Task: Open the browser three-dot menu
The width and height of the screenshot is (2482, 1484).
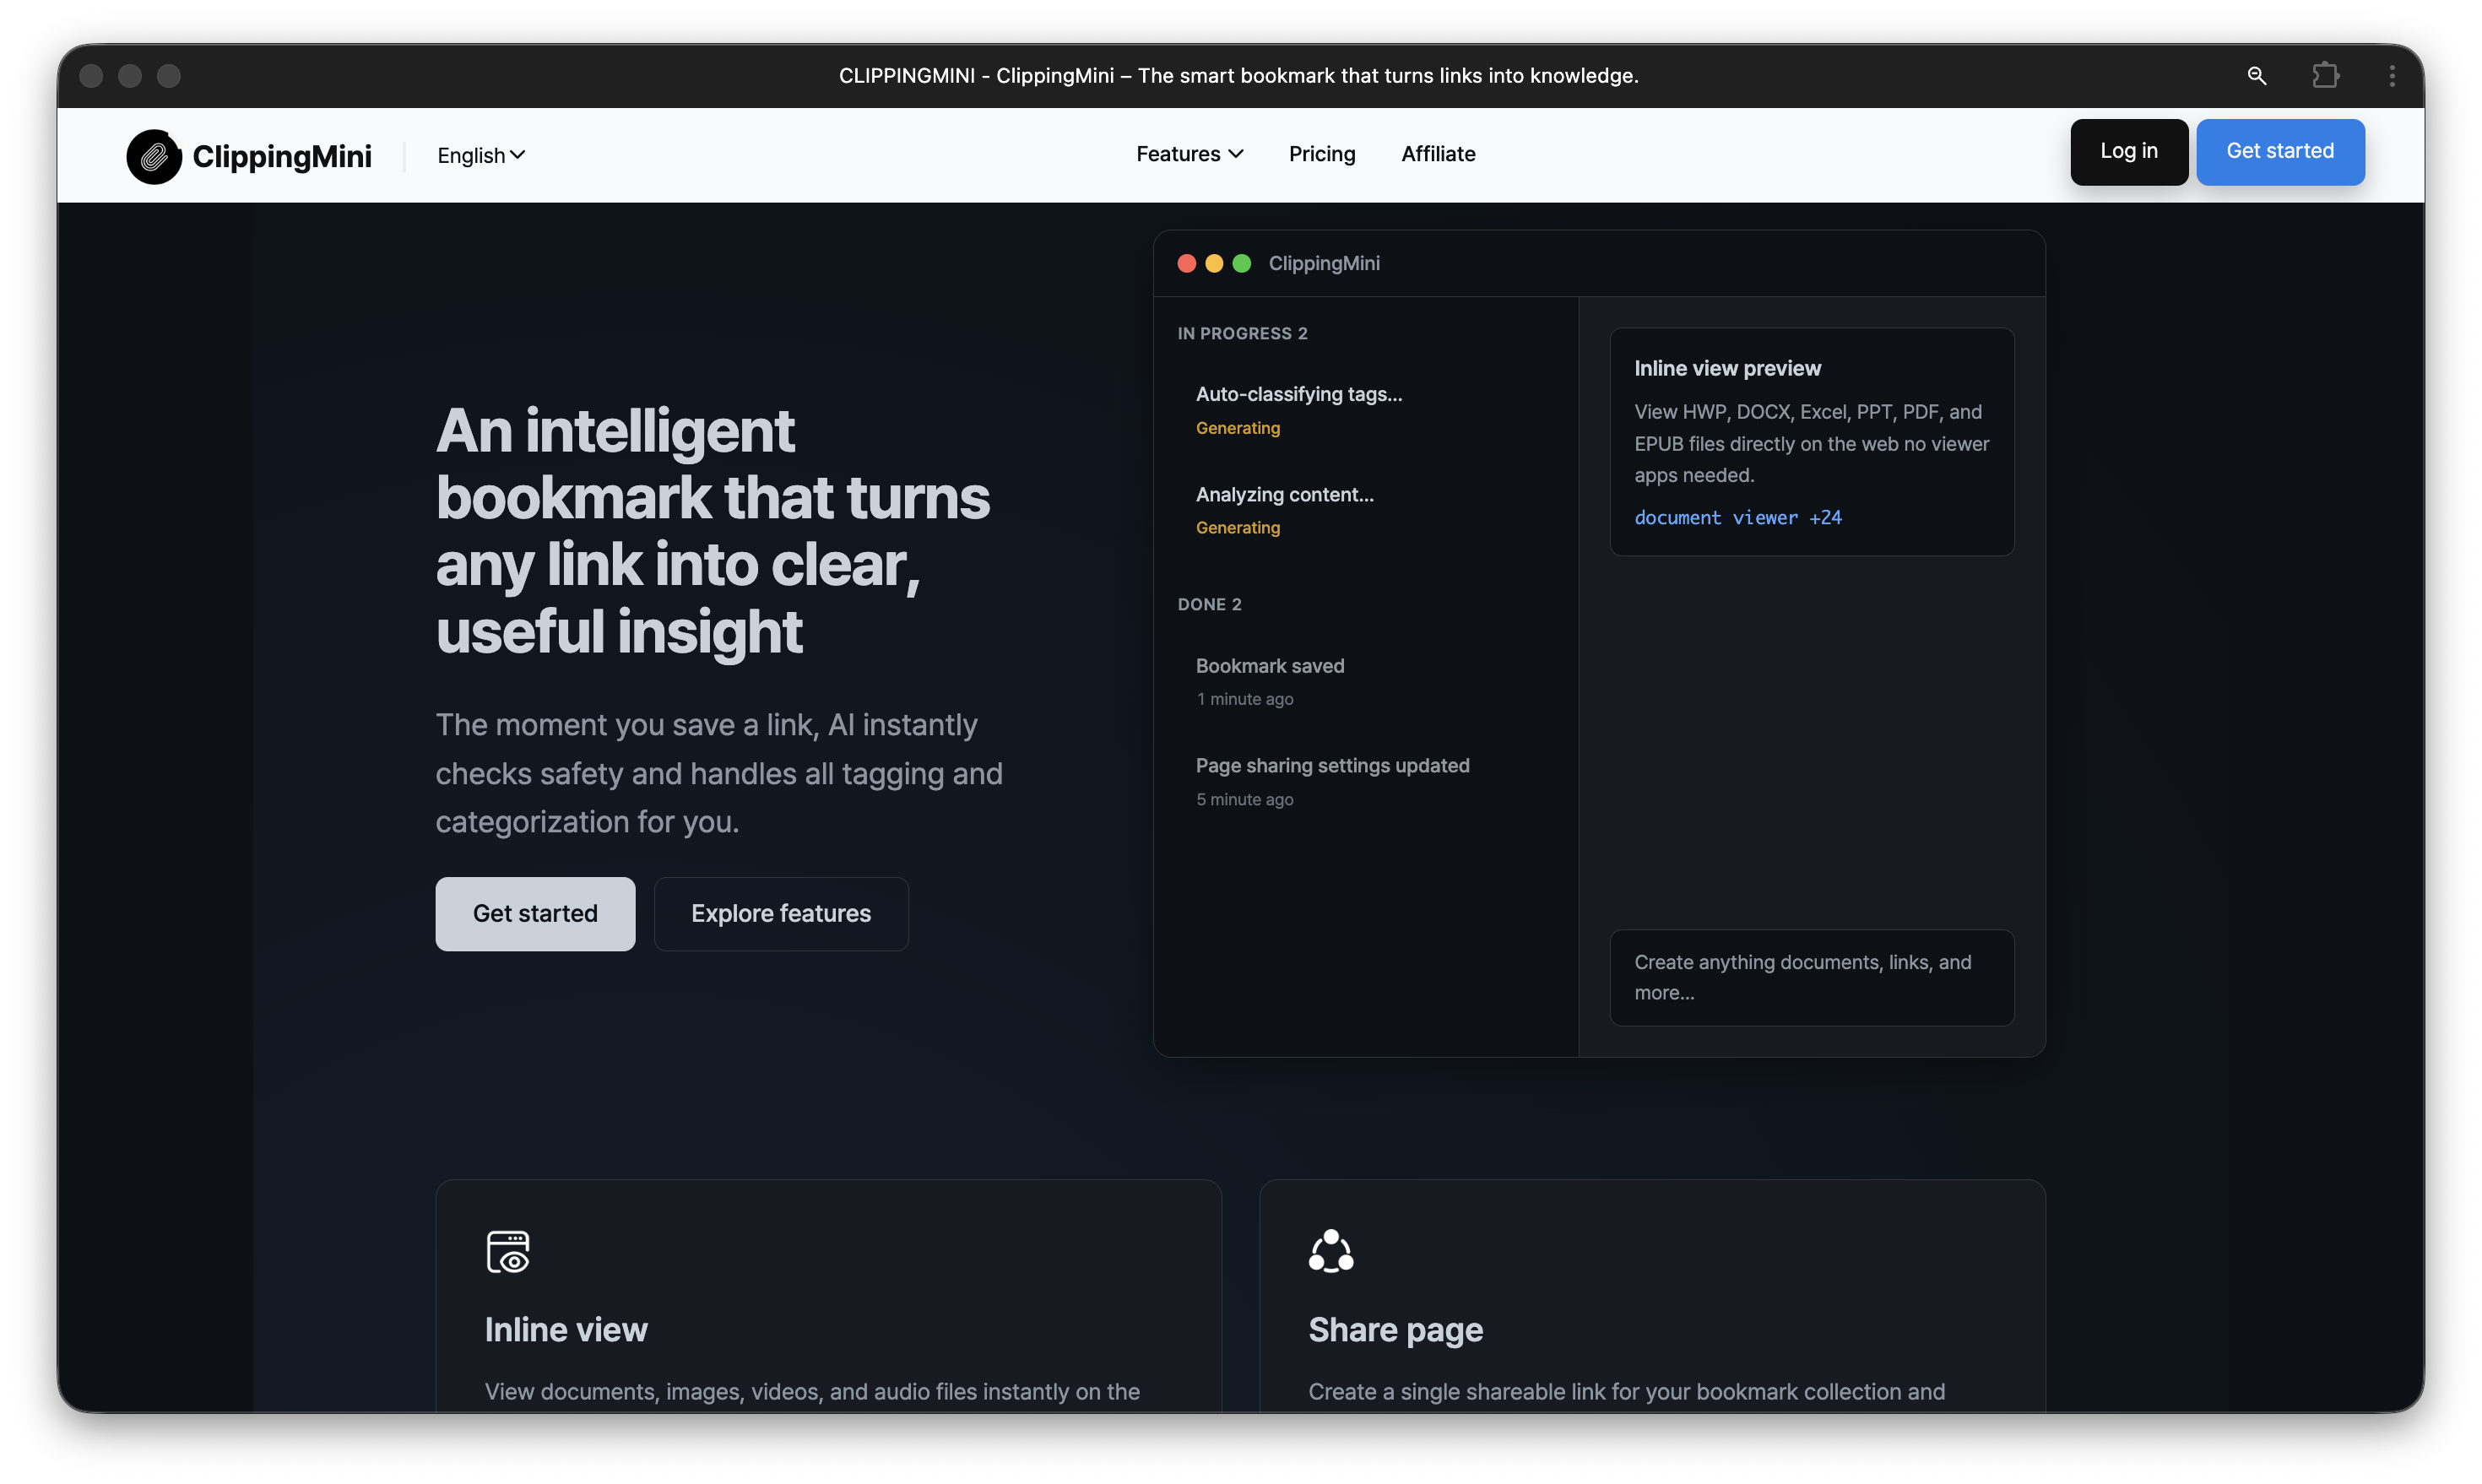Action: [x=2391, y=76]
